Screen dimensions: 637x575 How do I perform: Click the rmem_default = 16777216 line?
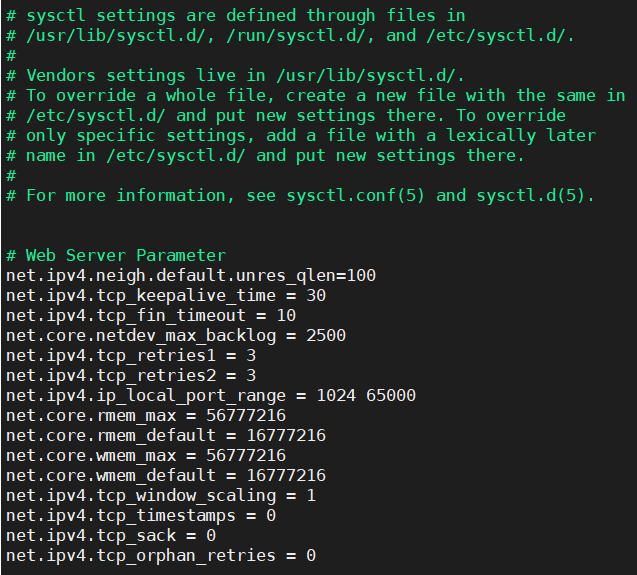point(166,436)
